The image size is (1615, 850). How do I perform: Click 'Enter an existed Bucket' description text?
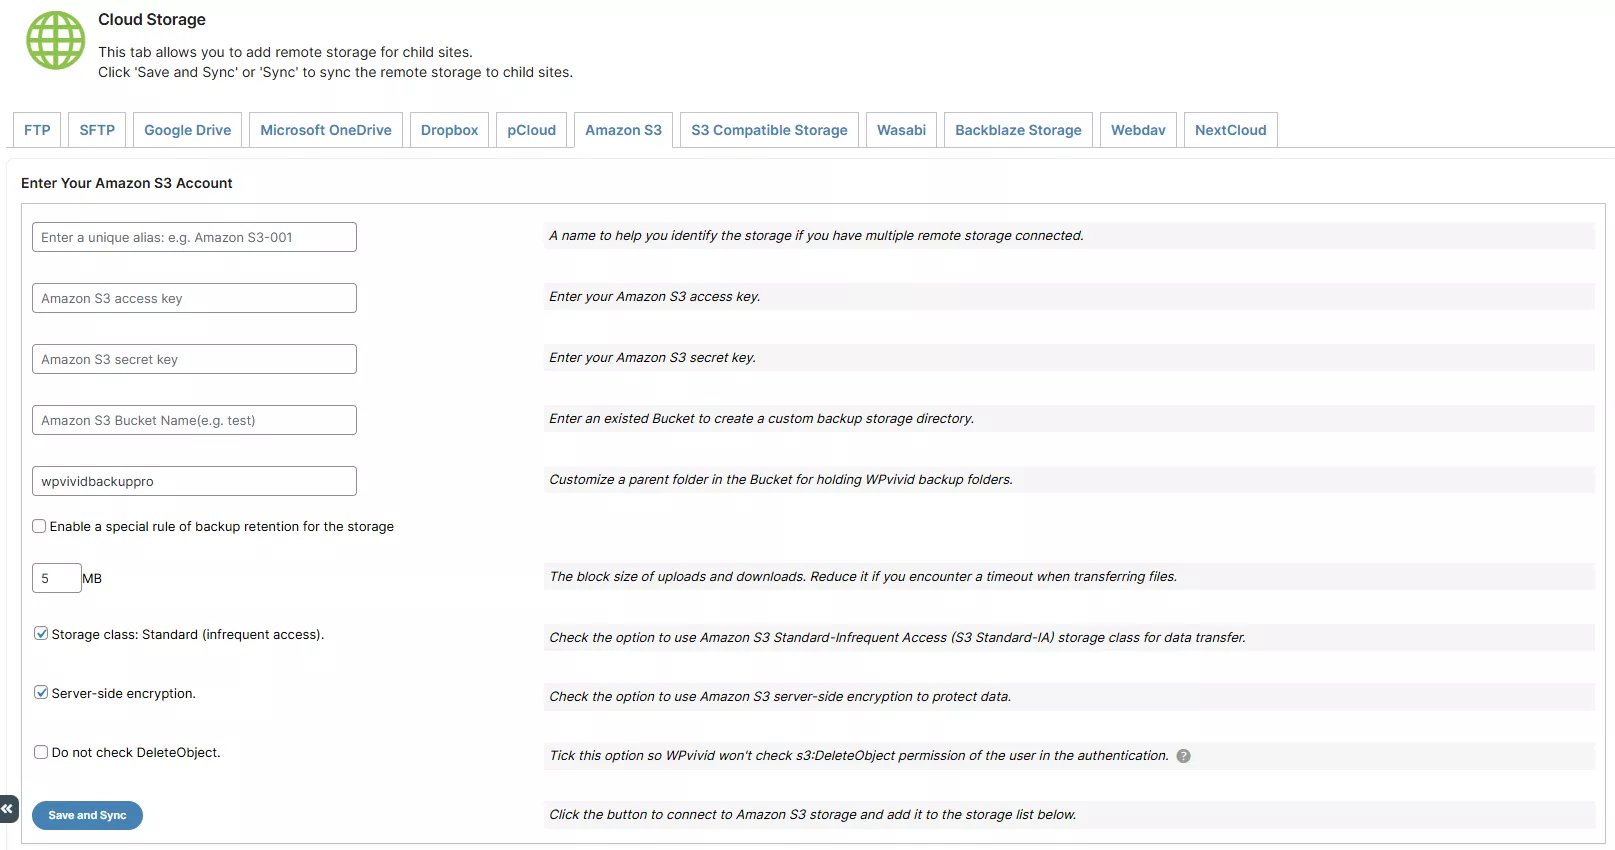(x=762, y=419)
